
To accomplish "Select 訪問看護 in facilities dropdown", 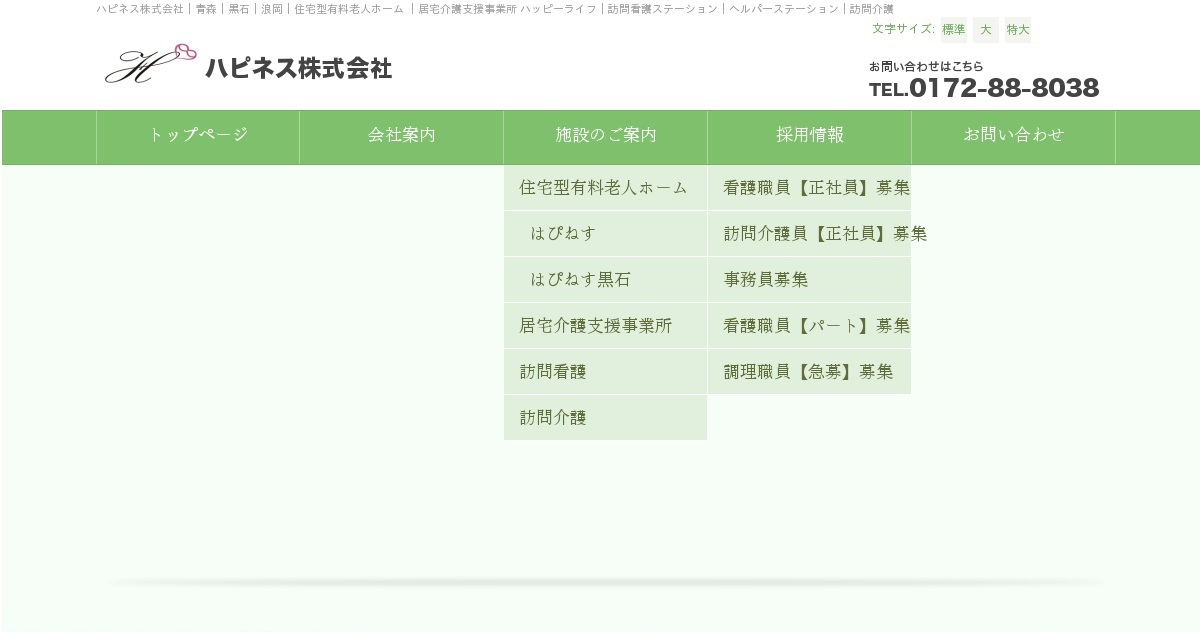I will [x=605, y=371].
